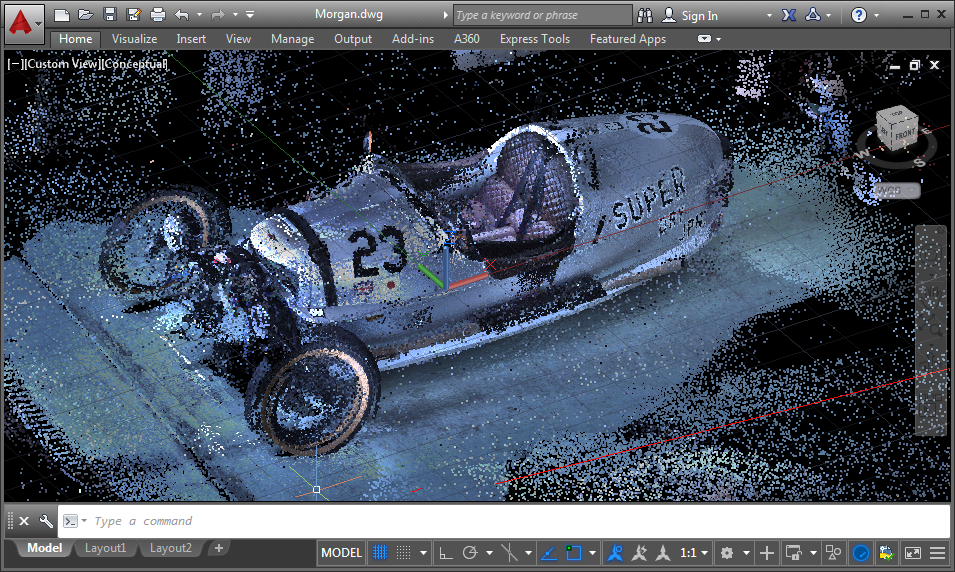Open the Layout1 tab
The image size is (955, 572).
(106, 548)
